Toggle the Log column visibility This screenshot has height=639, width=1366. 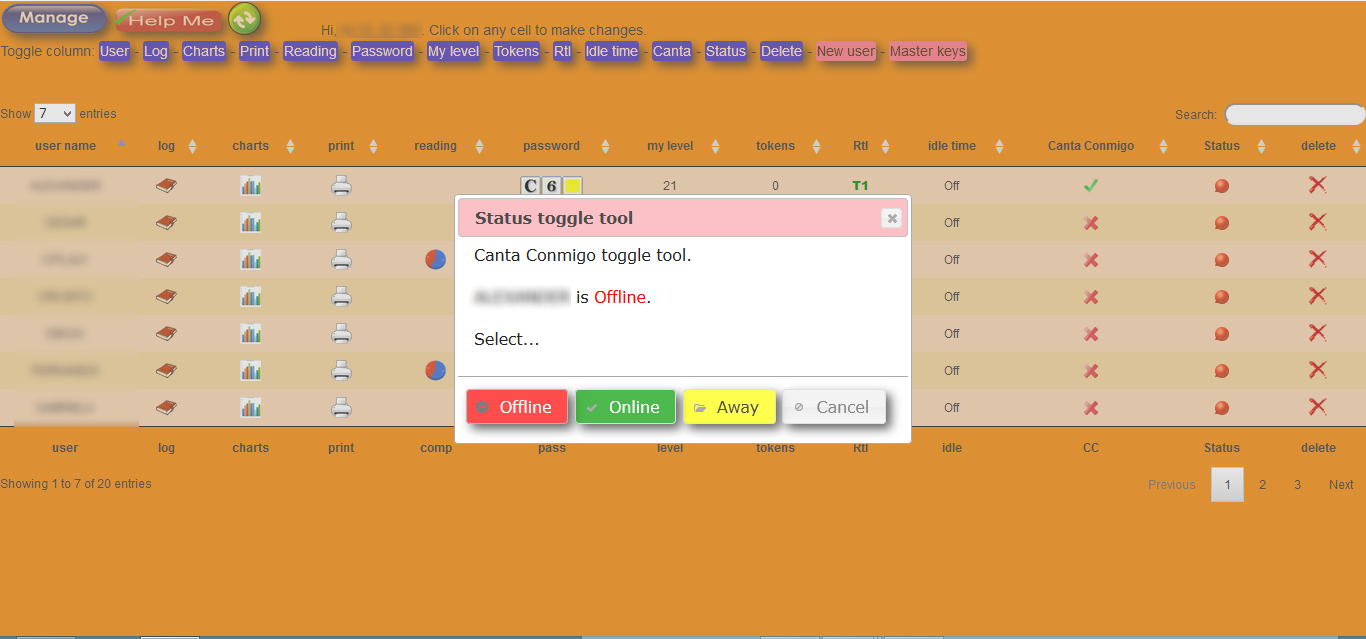point(156,51)
